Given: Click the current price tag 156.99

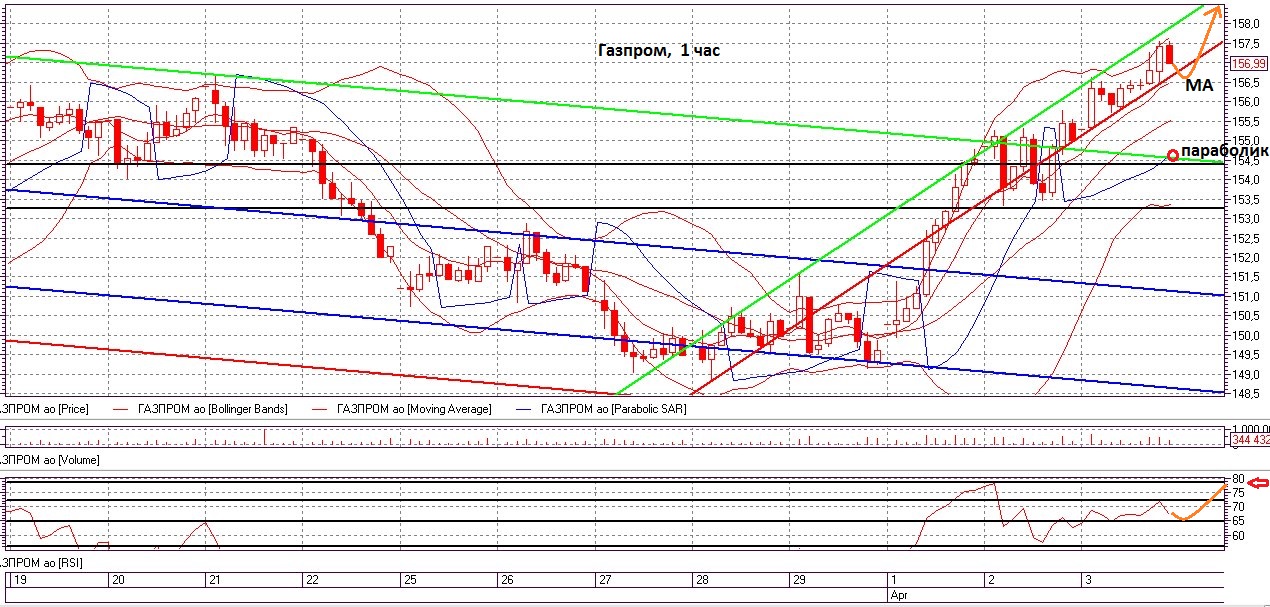Looking at the screenshot, I should click(x=1251, y=63).
